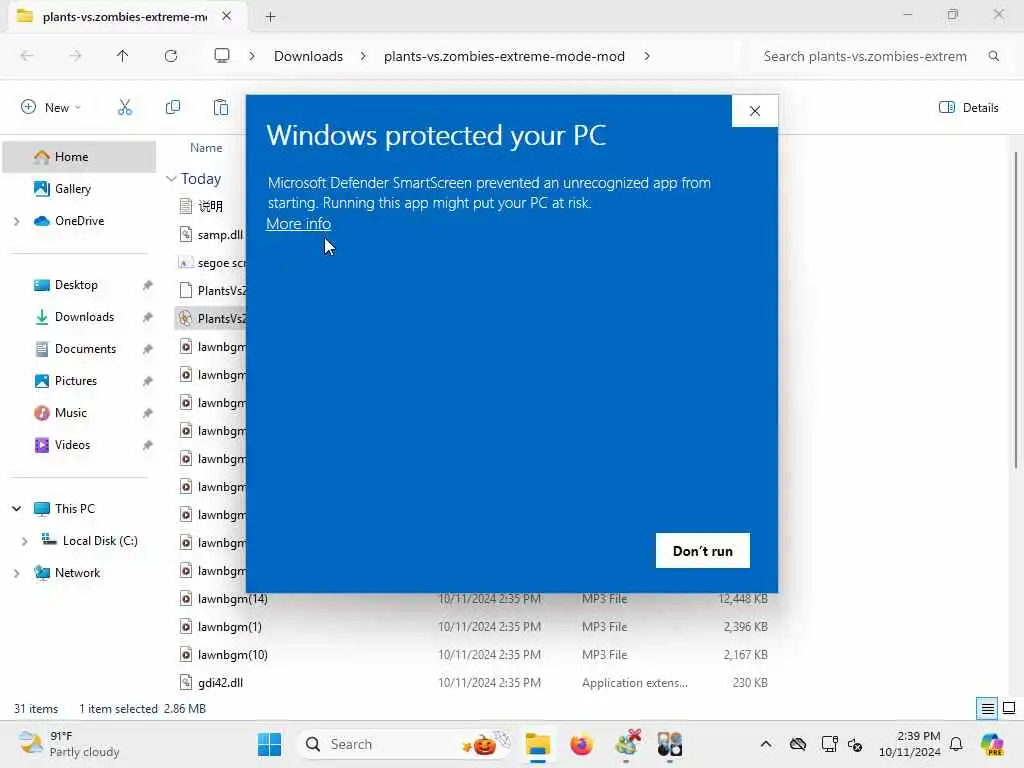Expand chevron after plants-vs.zombies-extreme-mode-mod breadcrumb
The height and width of the screenshot is (768, 1024).
tap(647, 56)
